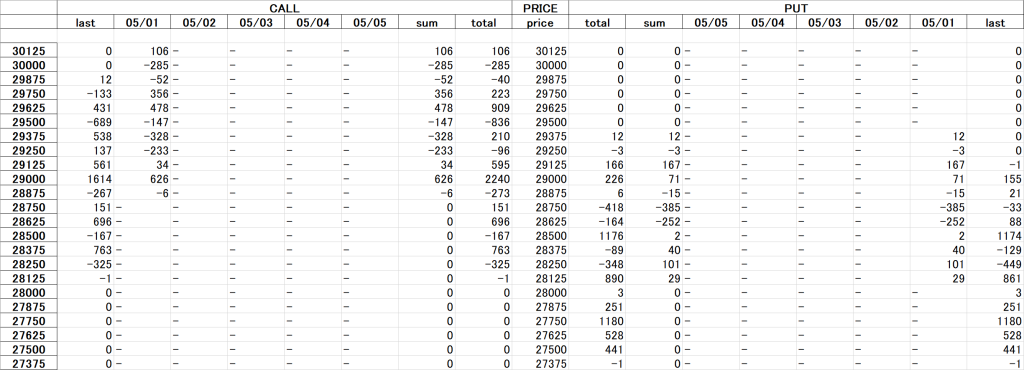The height and width of the screenshot is (370, 1024).
Task: Select PUT sum value 167
Action: click(x=654, y=164)
